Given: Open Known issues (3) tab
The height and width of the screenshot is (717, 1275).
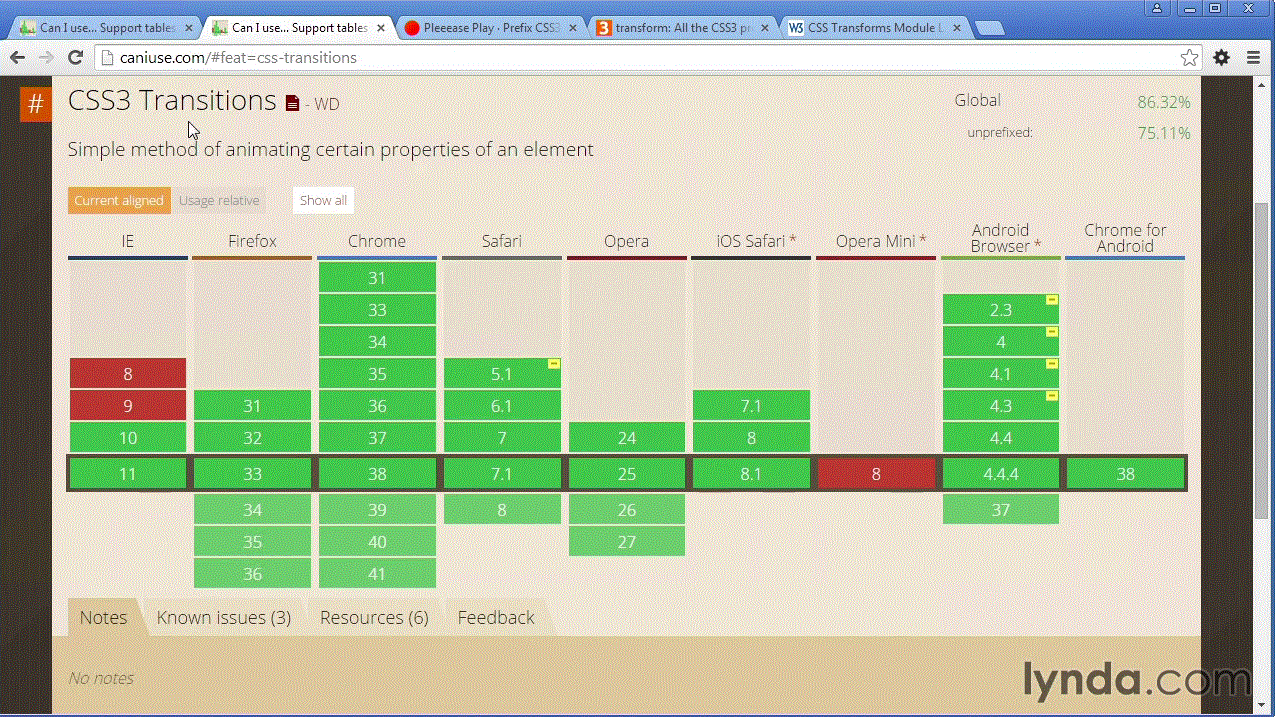Looking at the screenshot, I should tap(224, 617).
